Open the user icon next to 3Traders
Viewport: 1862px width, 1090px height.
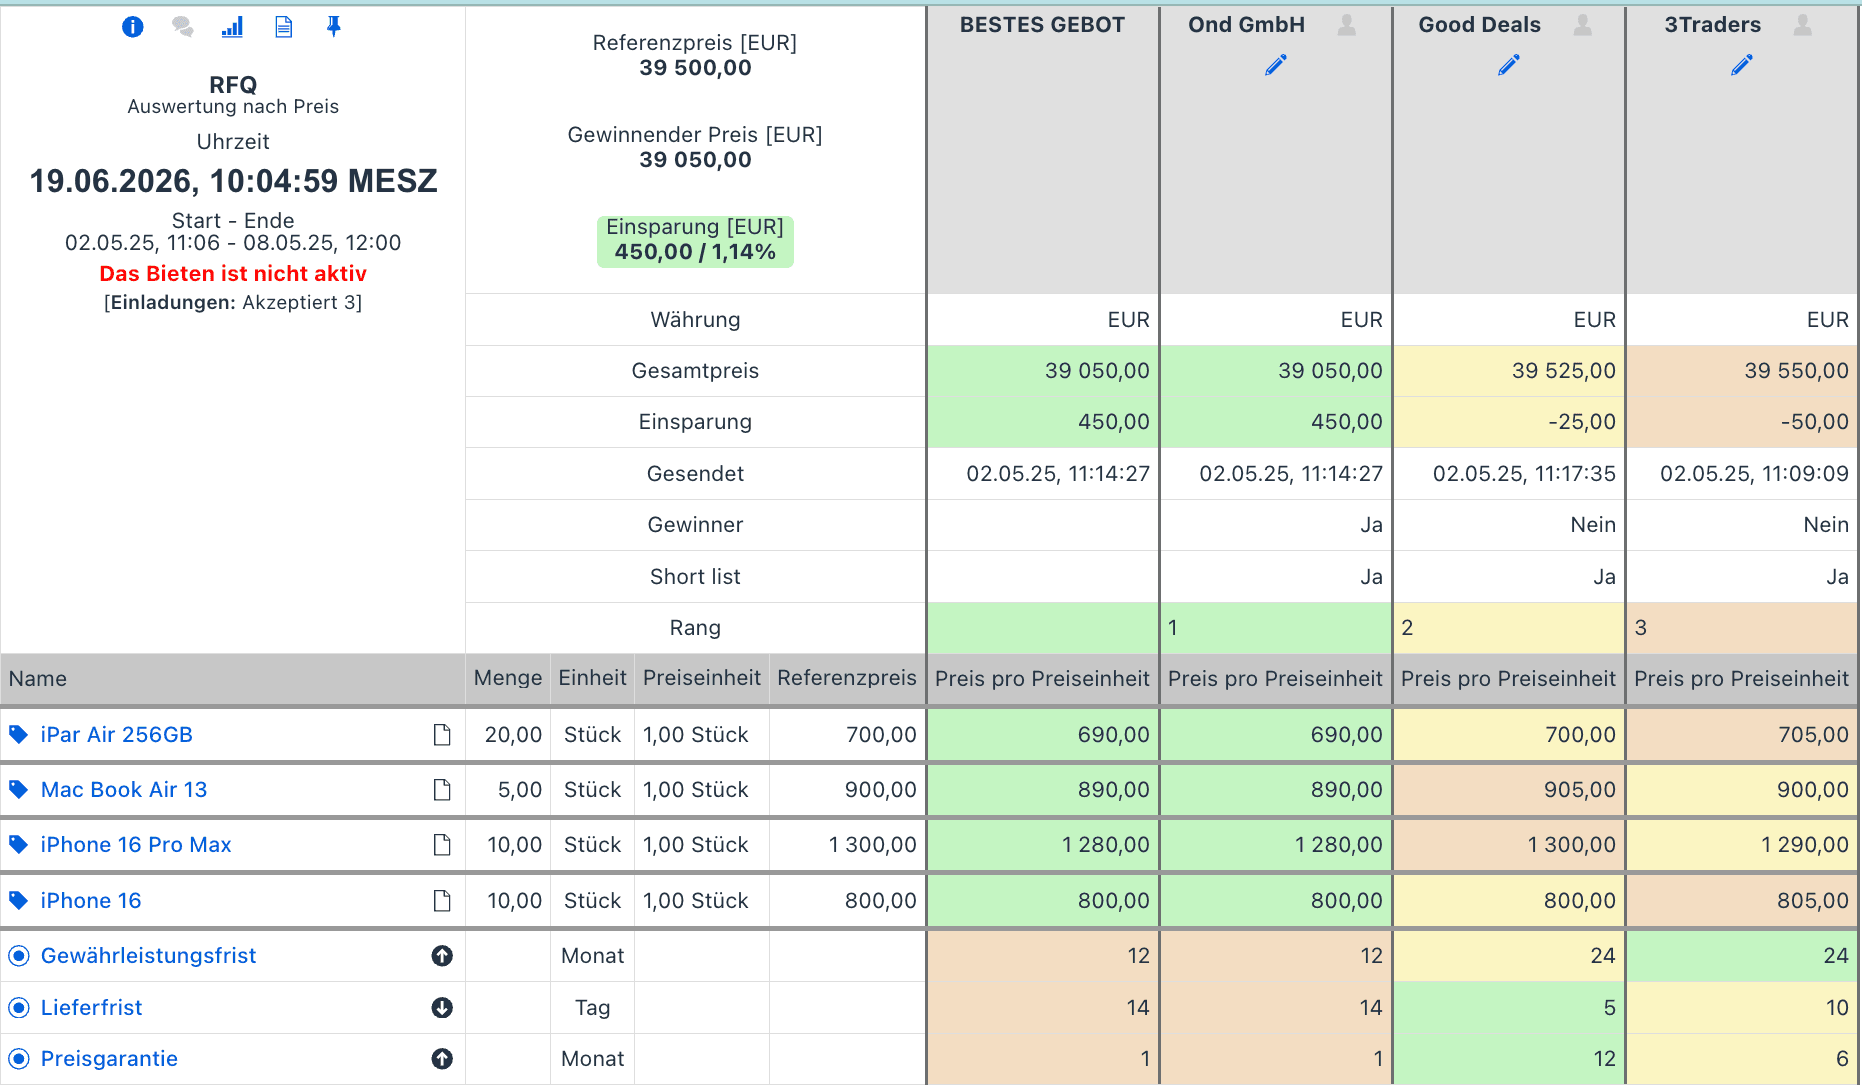pyautogui.click(x=1803, y=25)
